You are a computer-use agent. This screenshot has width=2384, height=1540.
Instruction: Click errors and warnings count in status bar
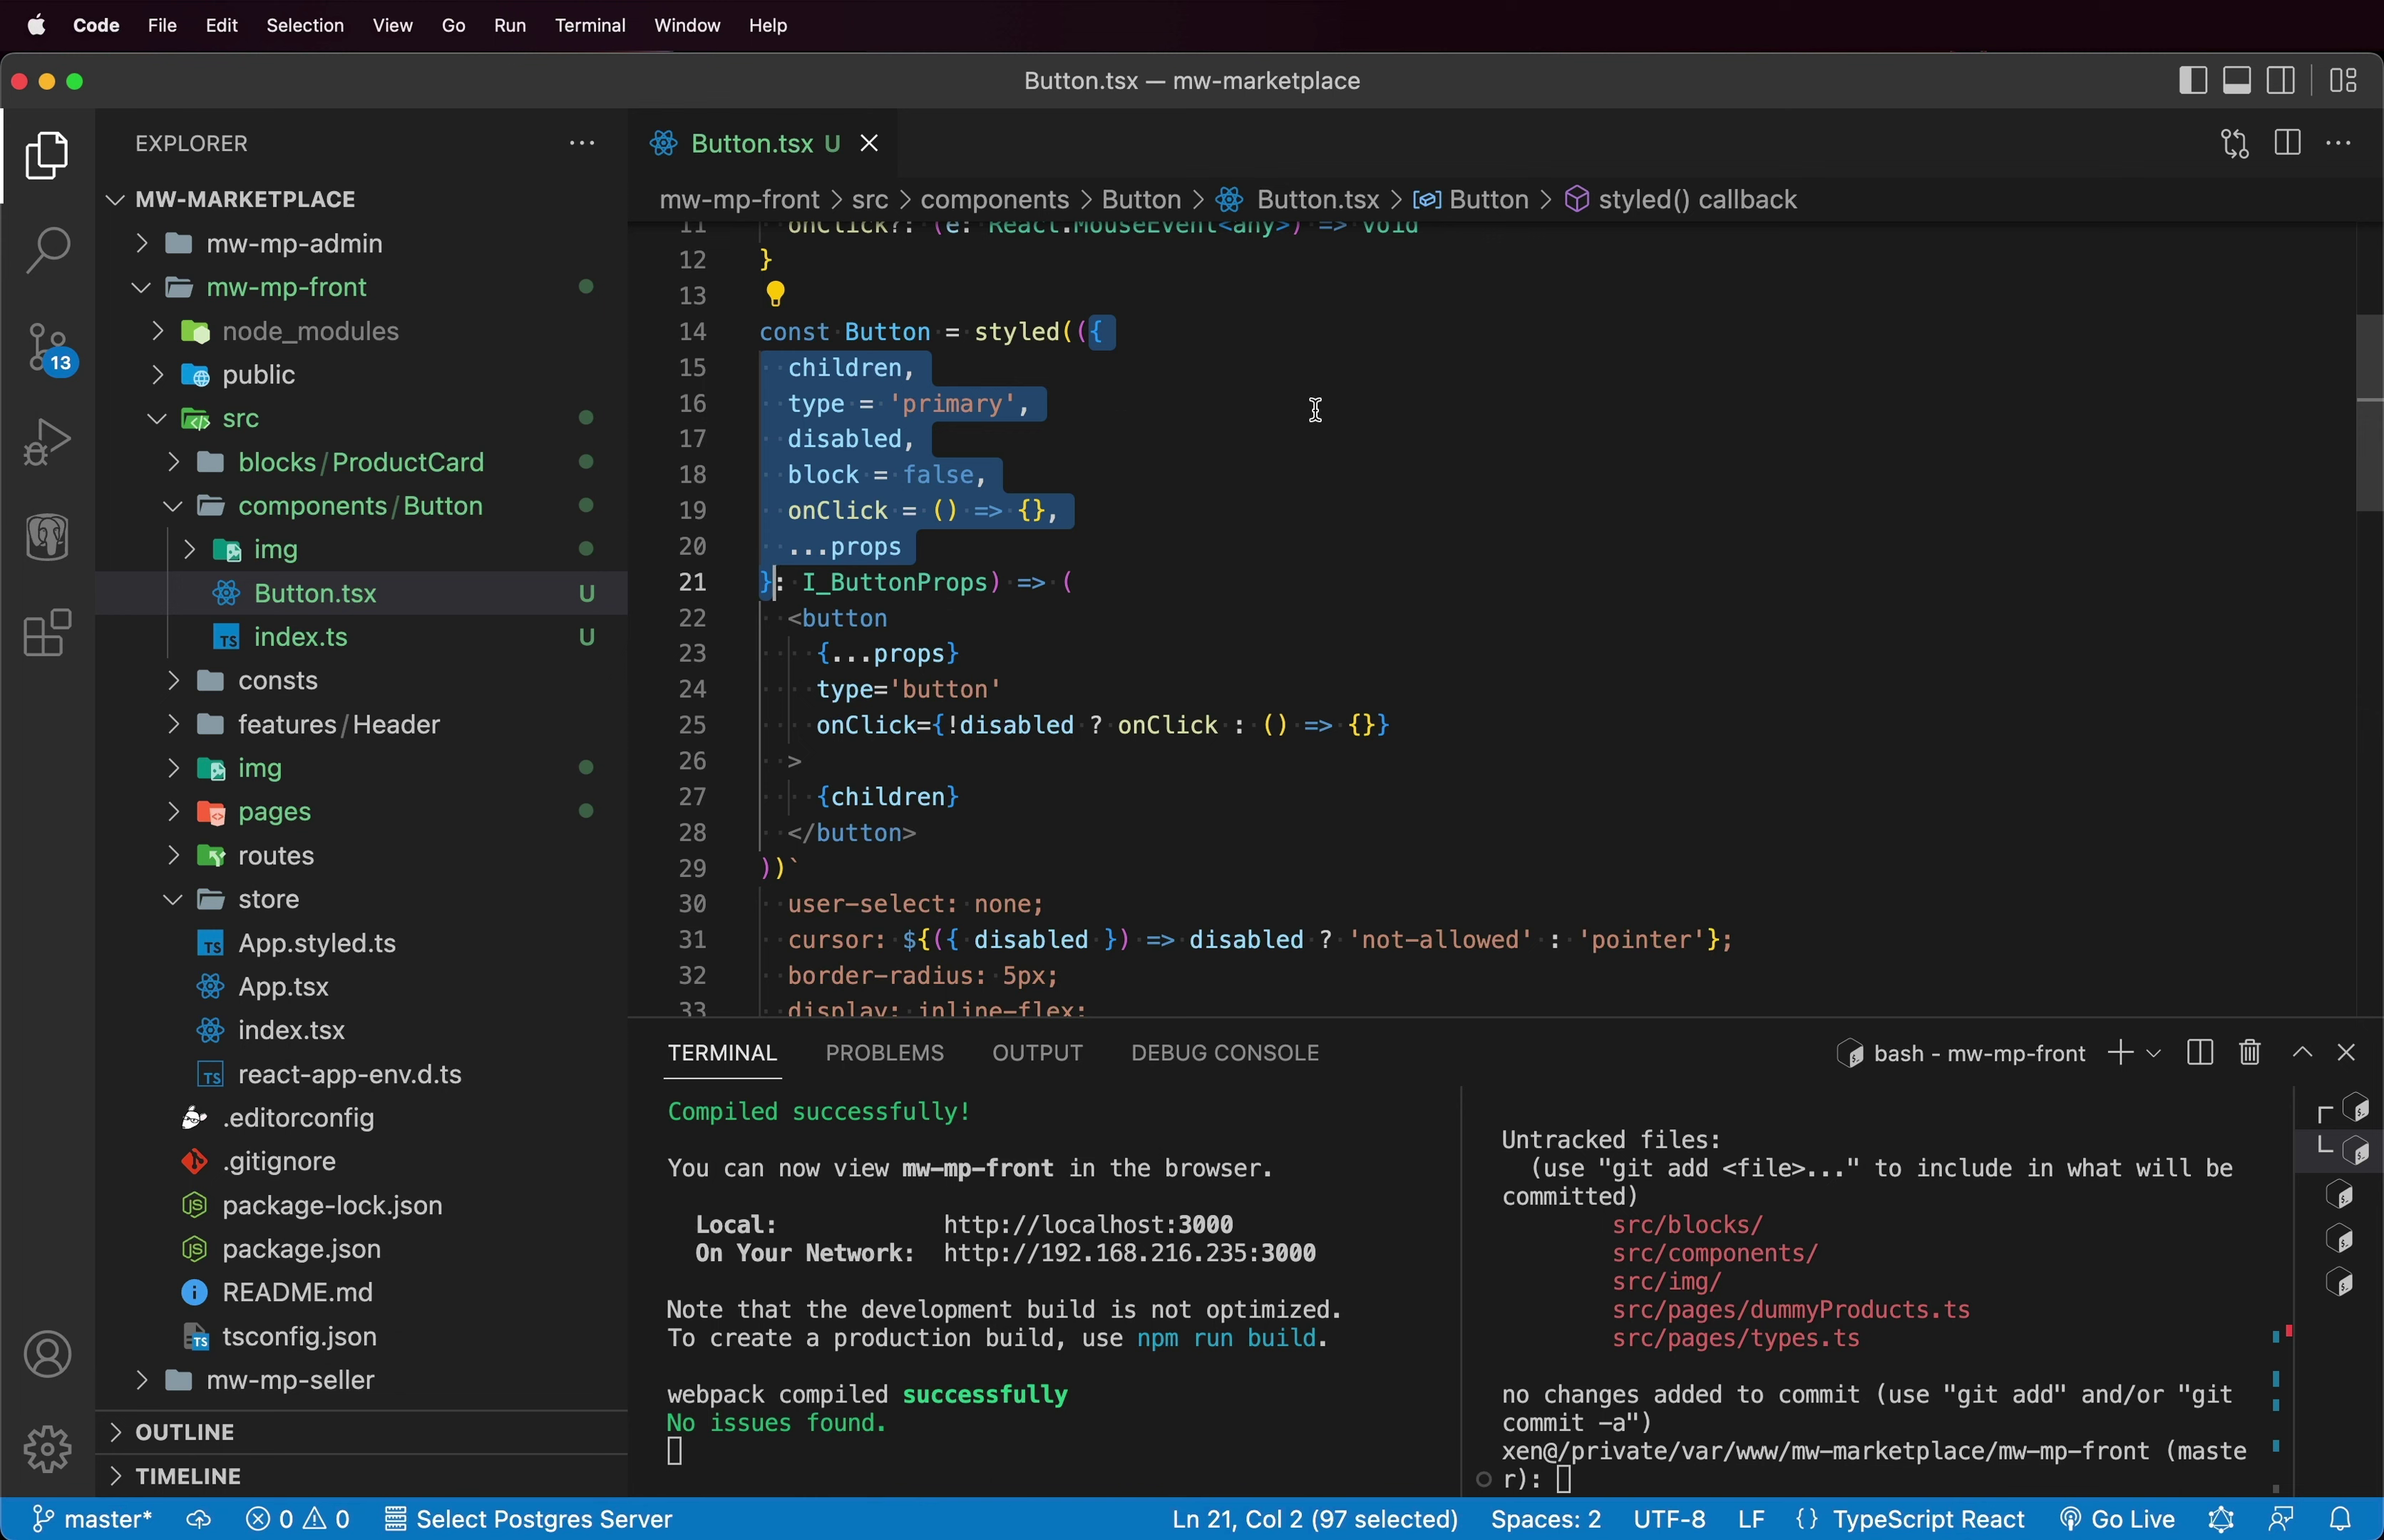[298, 1519]
